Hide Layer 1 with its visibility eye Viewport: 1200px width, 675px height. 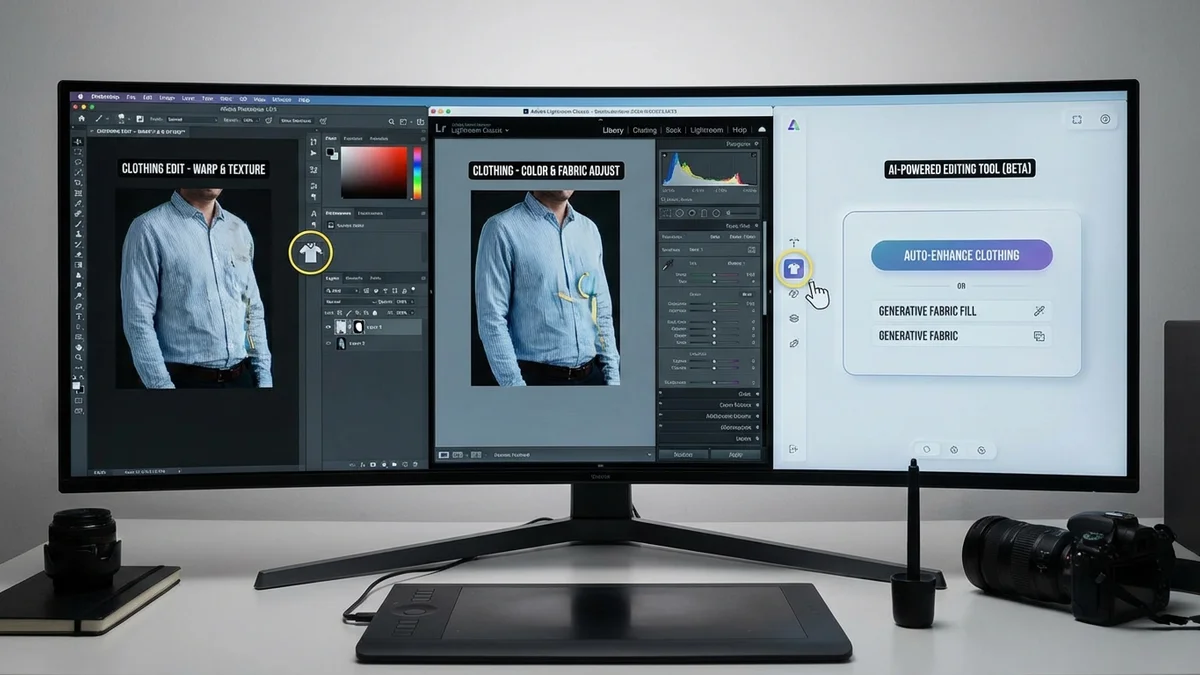tap(326, 326)
